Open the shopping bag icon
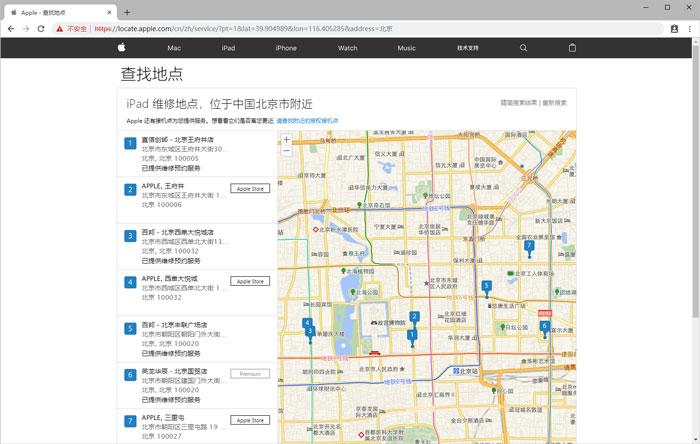The image size is (700, 444). point(572,48)
